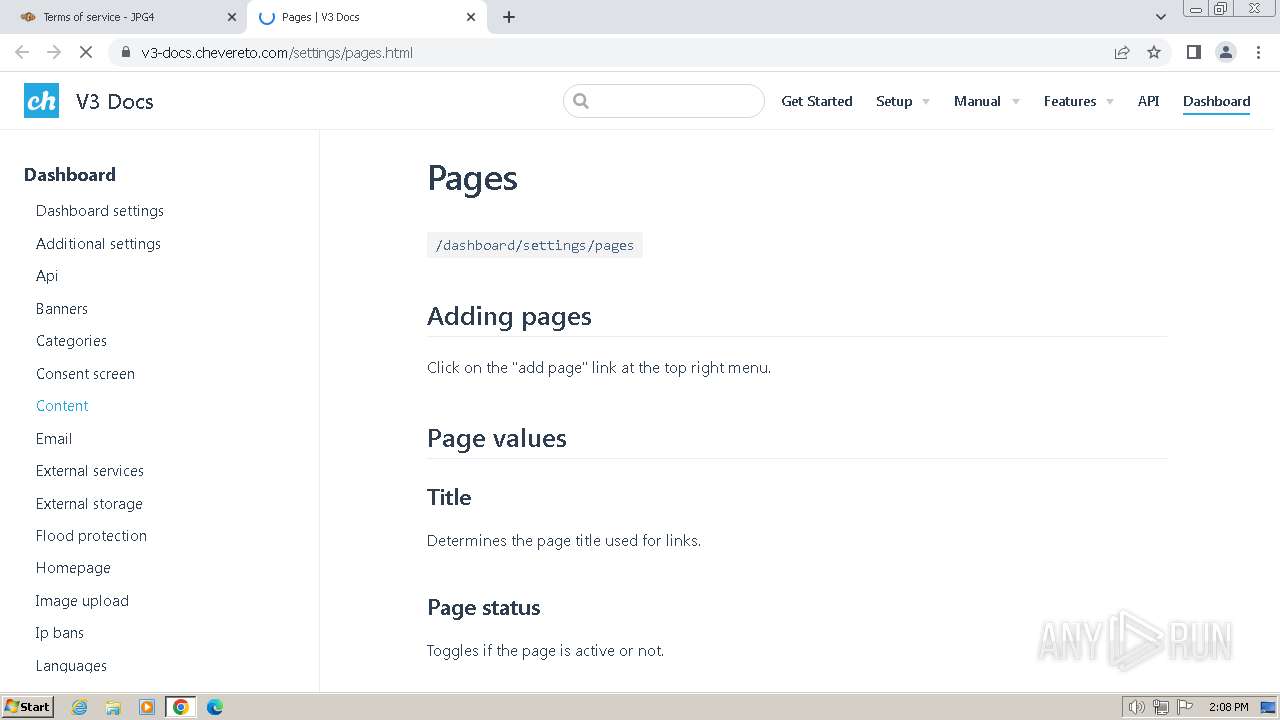This screenshot has width=1280, height=720.
Task: Click the action center flag tray icon
Action: click(x=1185, y=707)
